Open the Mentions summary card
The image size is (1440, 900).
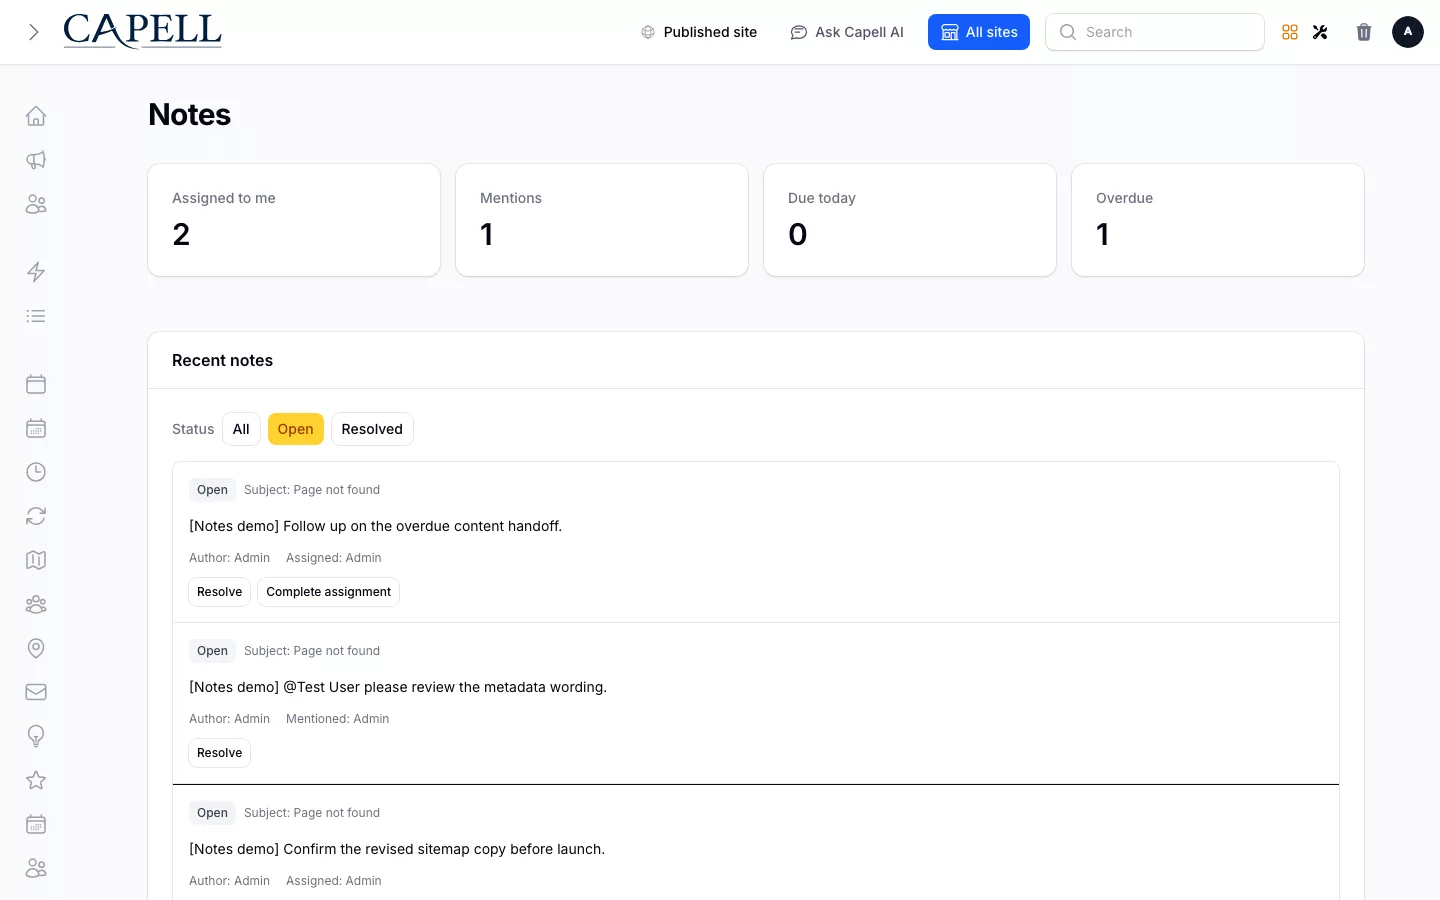pos(602,220)
